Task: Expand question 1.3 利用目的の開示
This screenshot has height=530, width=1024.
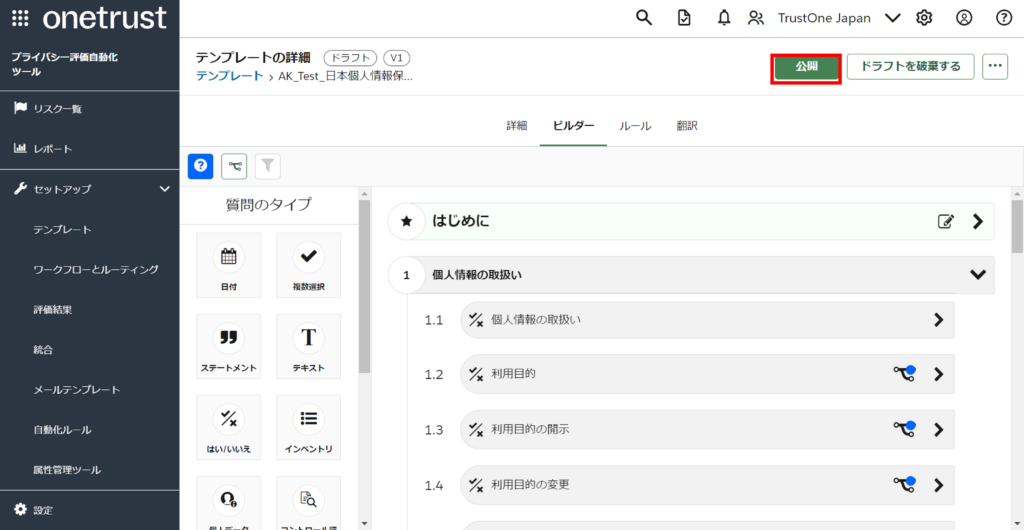Action: 938,429
